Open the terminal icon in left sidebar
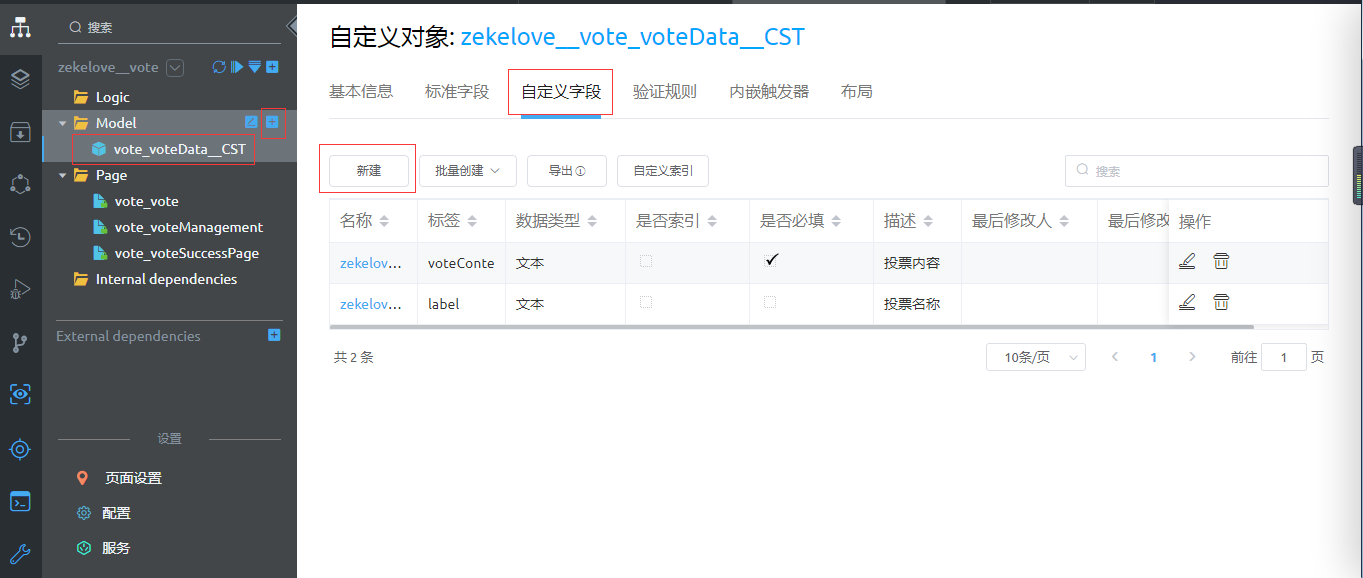Screen dimensions: 1363x578 click(20, 501)
